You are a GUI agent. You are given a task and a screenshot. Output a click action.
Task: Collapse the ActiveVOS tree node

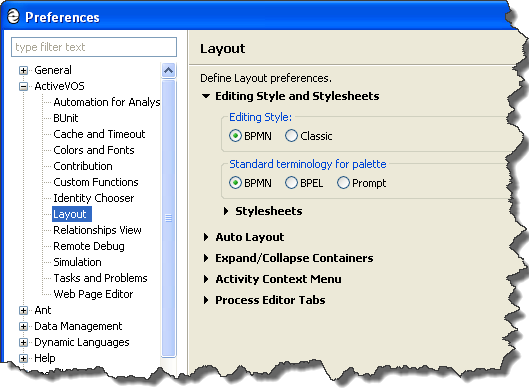click(23, 86)
